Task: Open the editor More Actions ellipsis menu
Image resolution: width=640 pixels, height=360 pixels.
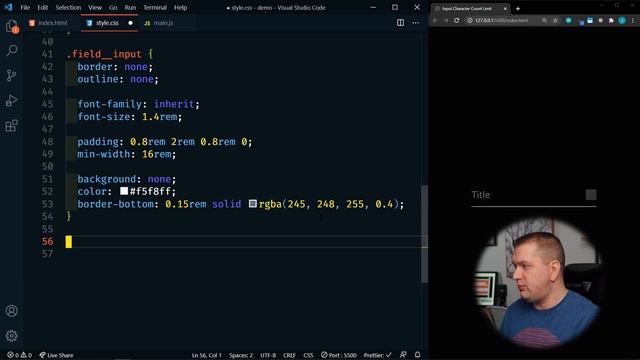Action: click(416, 23)
